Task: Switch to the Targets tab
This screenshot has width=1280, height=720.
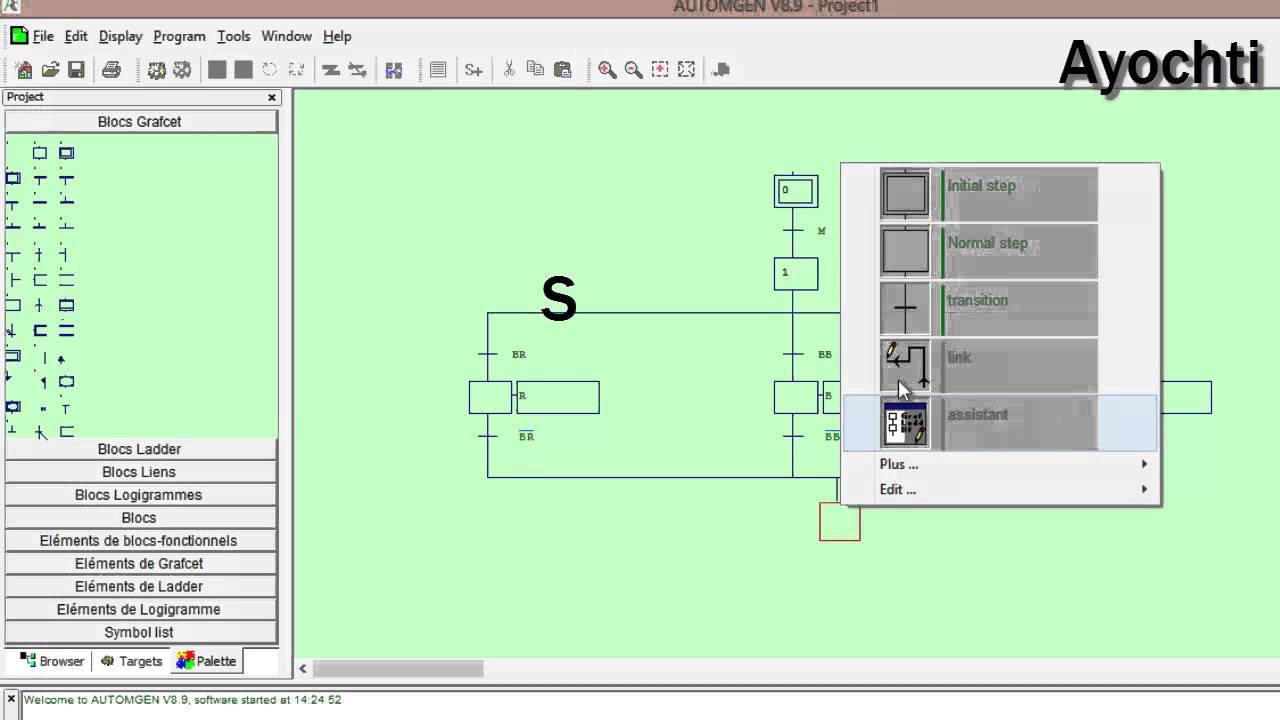Action: coord(131,661)
